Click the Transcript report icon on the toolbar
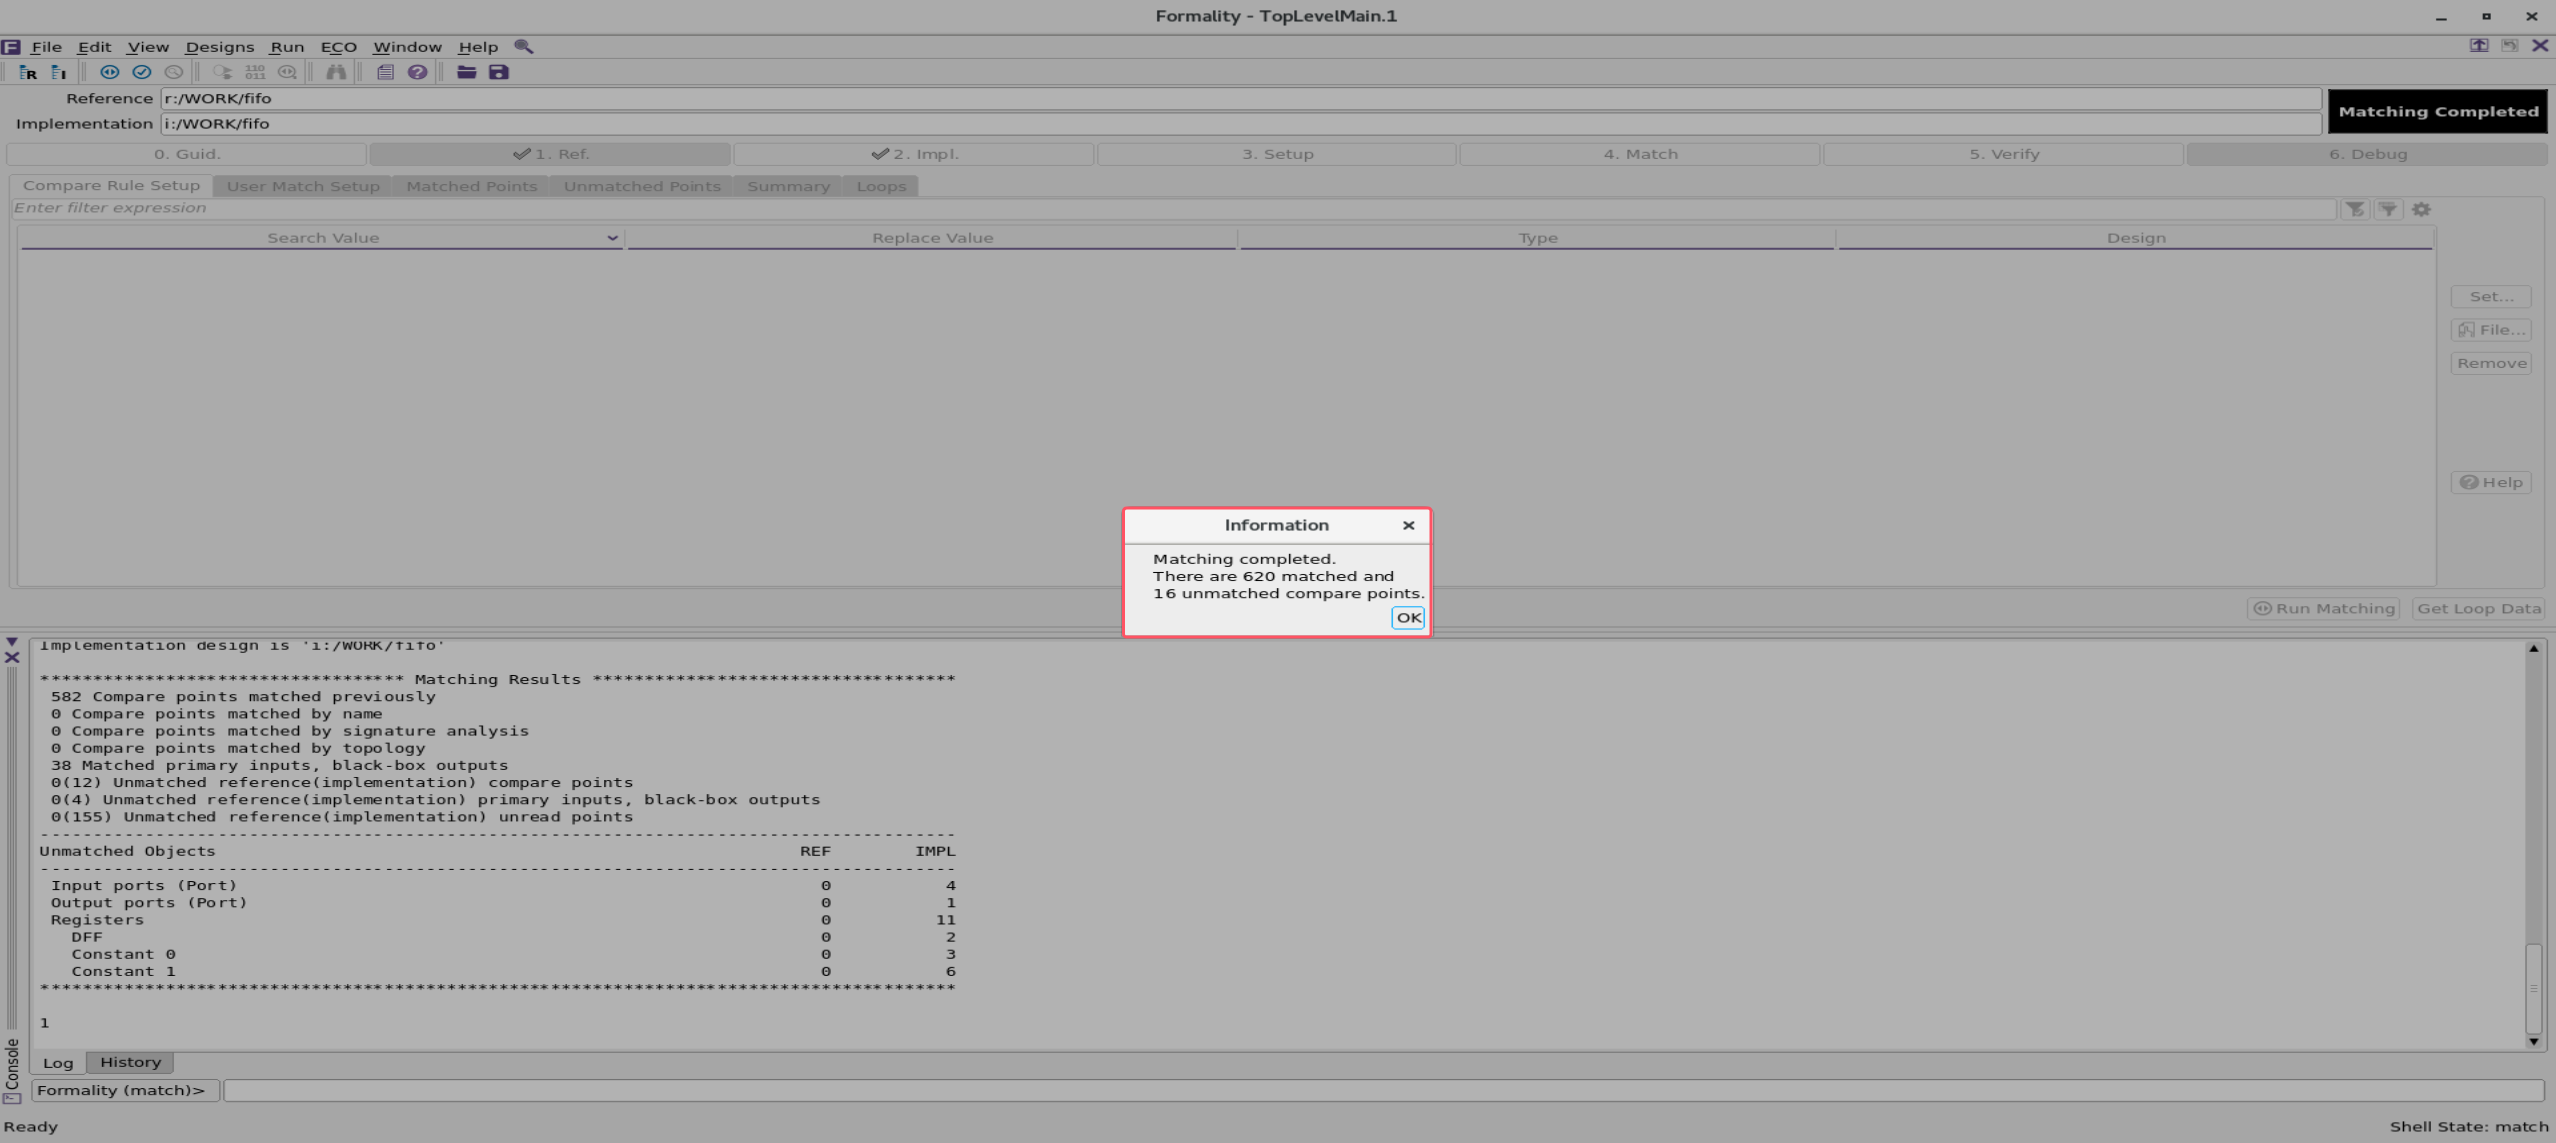Viewport: 2556px width, 1143px height. point(385,72)
